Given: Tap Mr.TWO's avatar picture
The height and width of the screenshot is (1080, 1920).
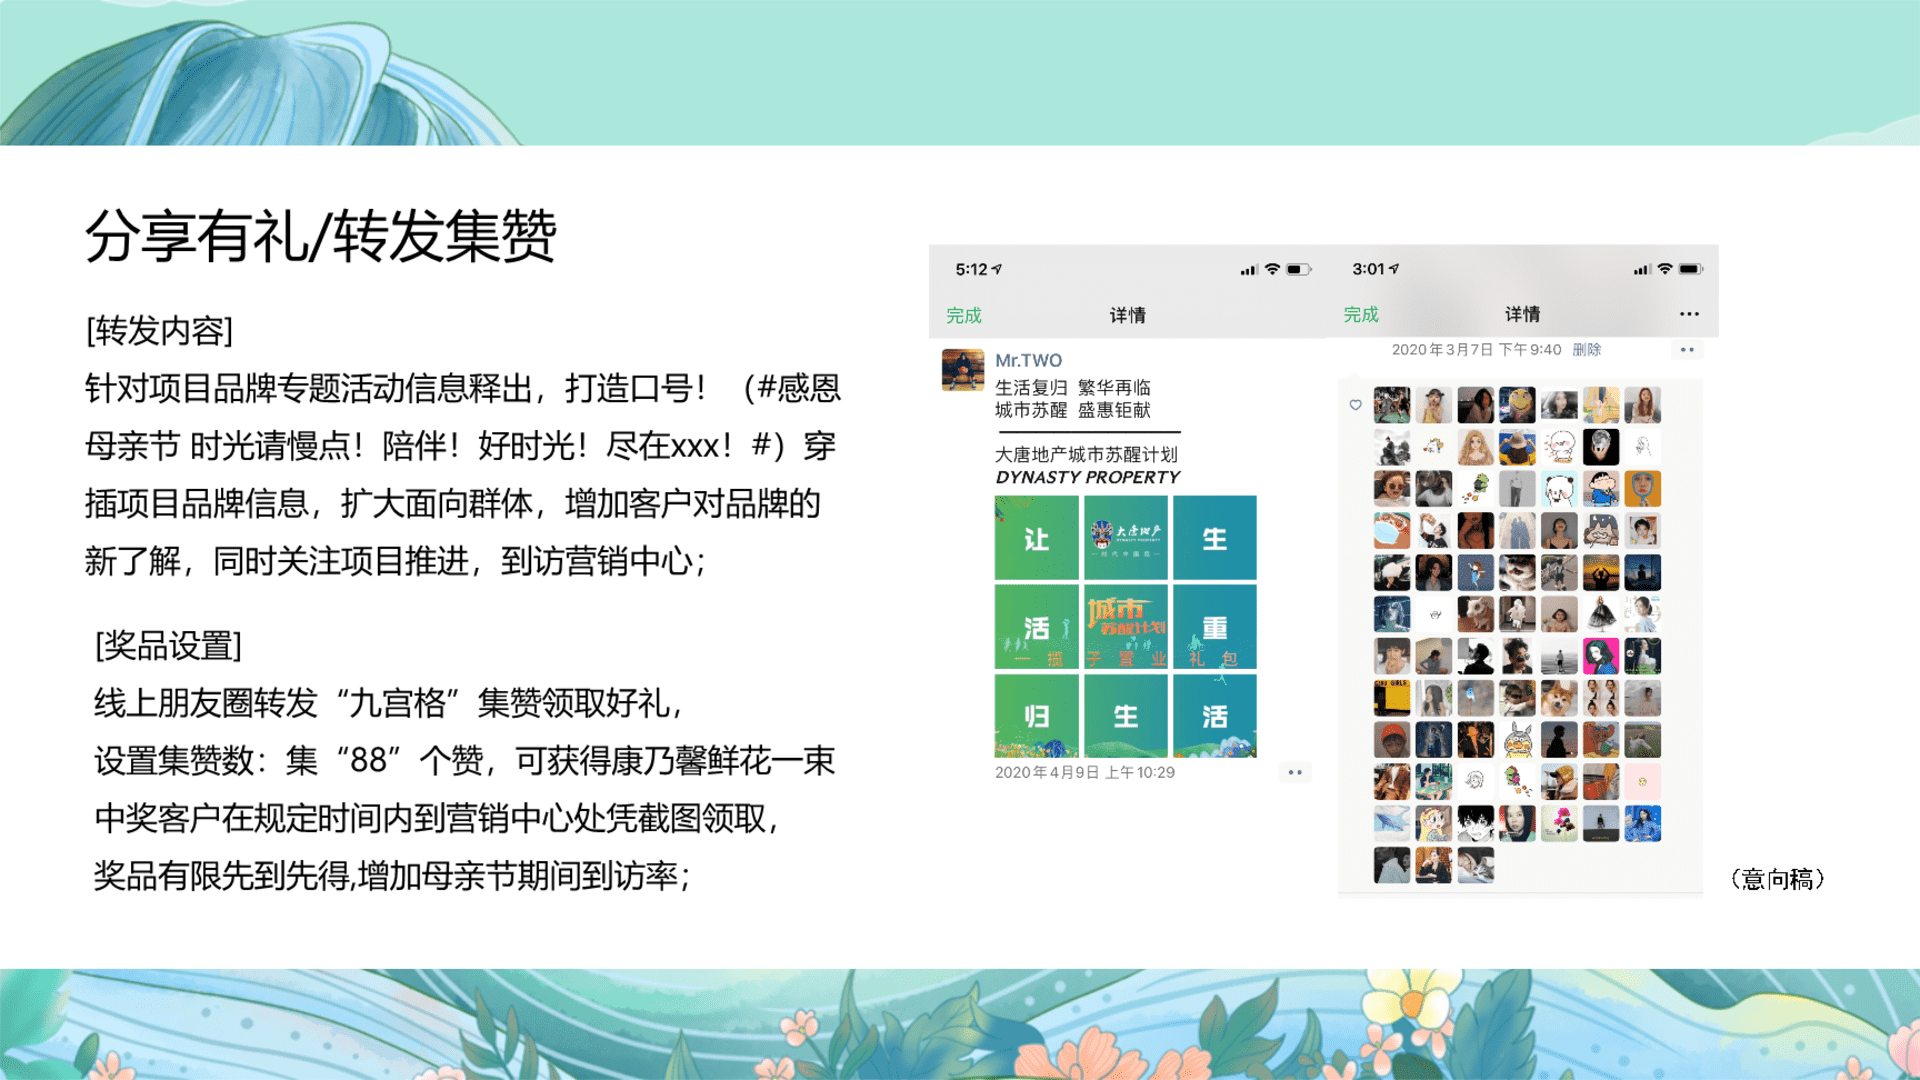Looking at the screenshot, I should pos(963,370).
